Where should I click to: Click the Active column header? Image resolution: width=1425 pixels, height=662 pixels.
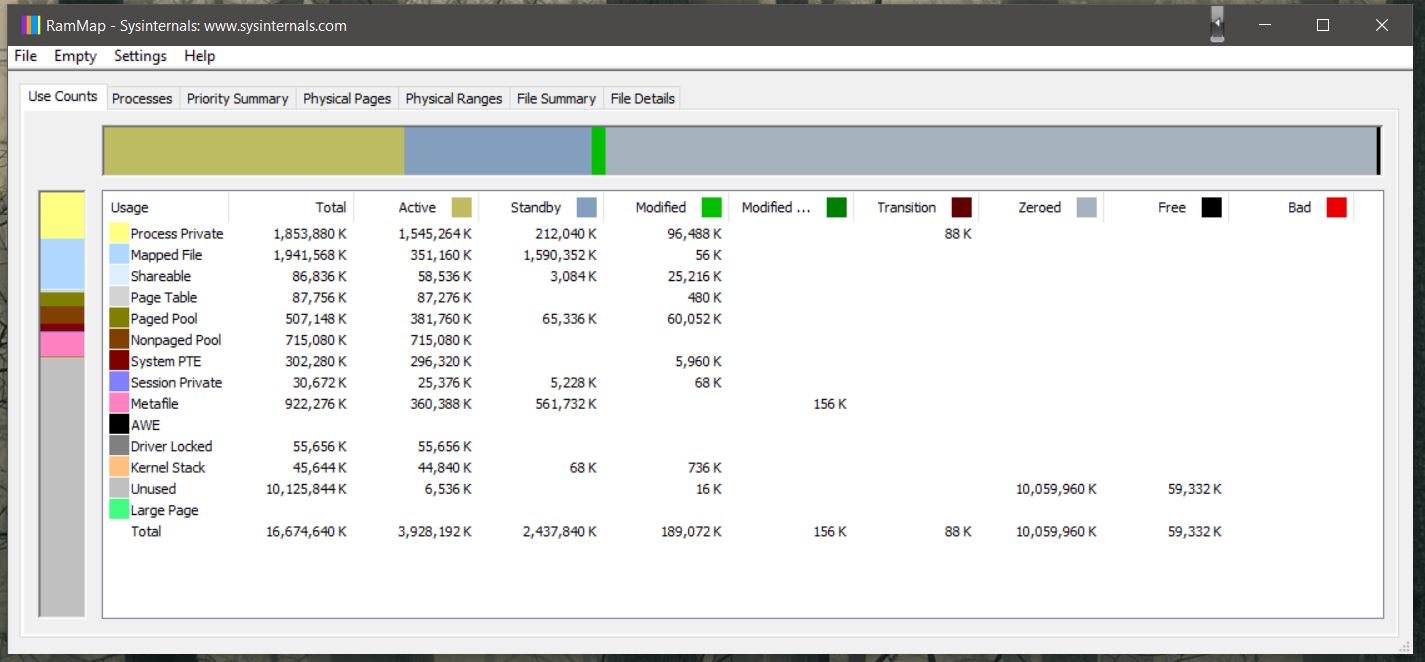(416, 207)
